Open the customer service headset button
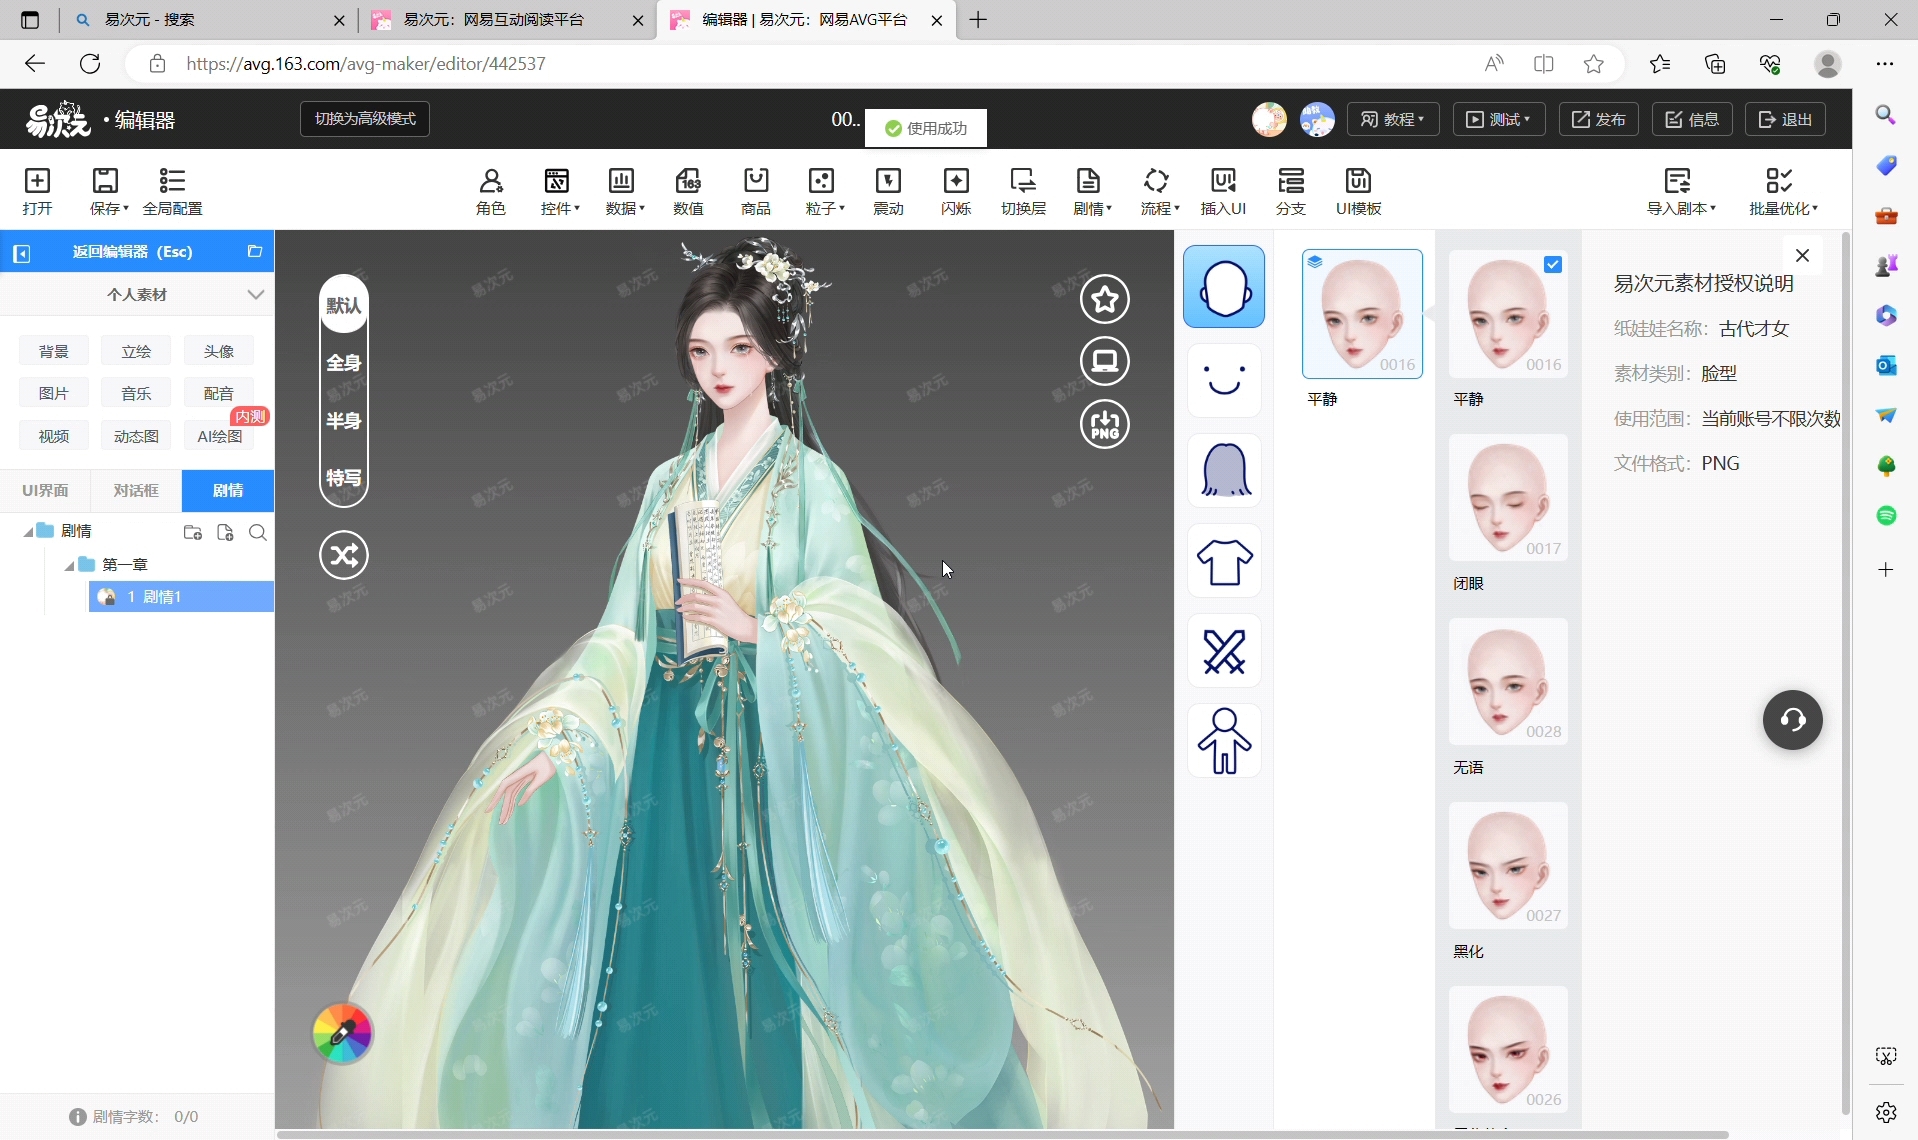This screenshot has width=1918, height=1140. coord(1792,720)
